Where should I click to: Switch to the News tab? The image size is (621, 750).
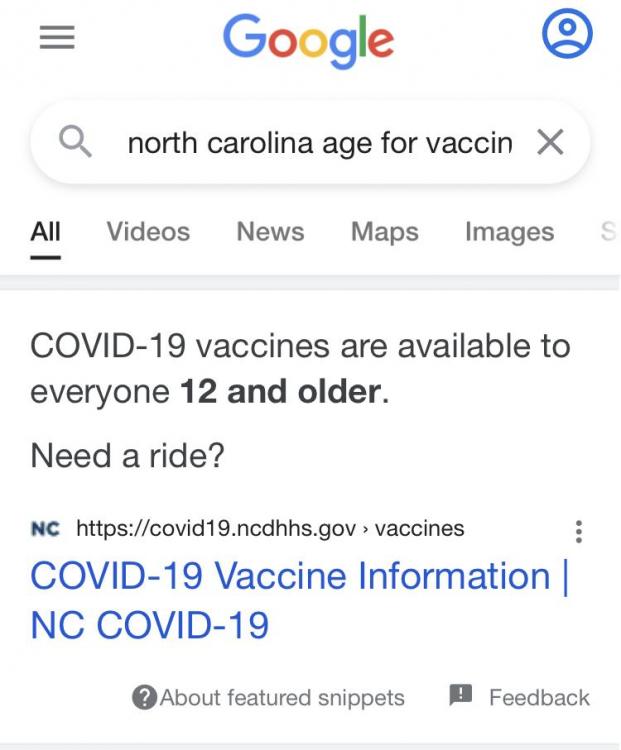point(270,232)
